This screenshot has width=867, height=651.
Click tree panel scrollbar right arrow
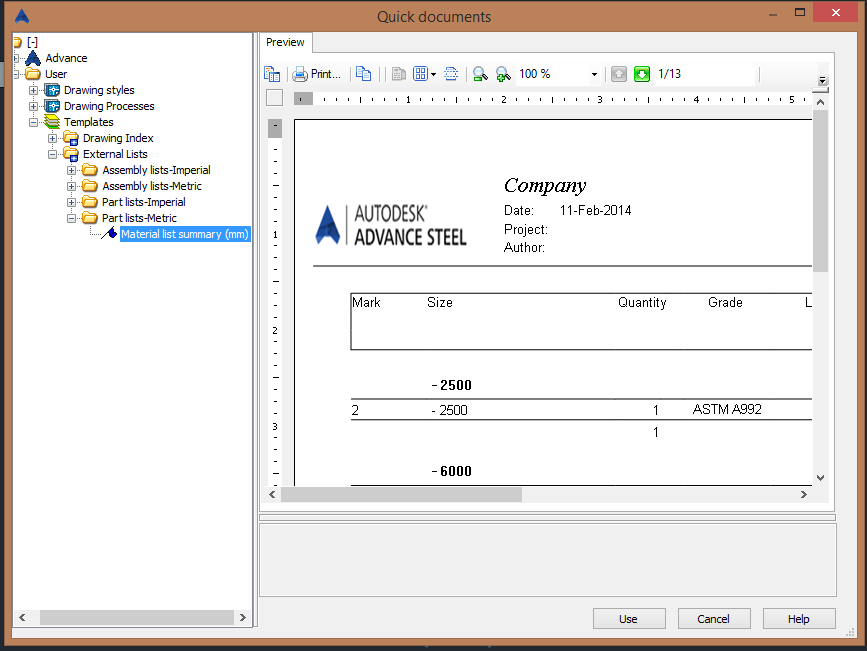pyautogui.click(x=243, y=617)
